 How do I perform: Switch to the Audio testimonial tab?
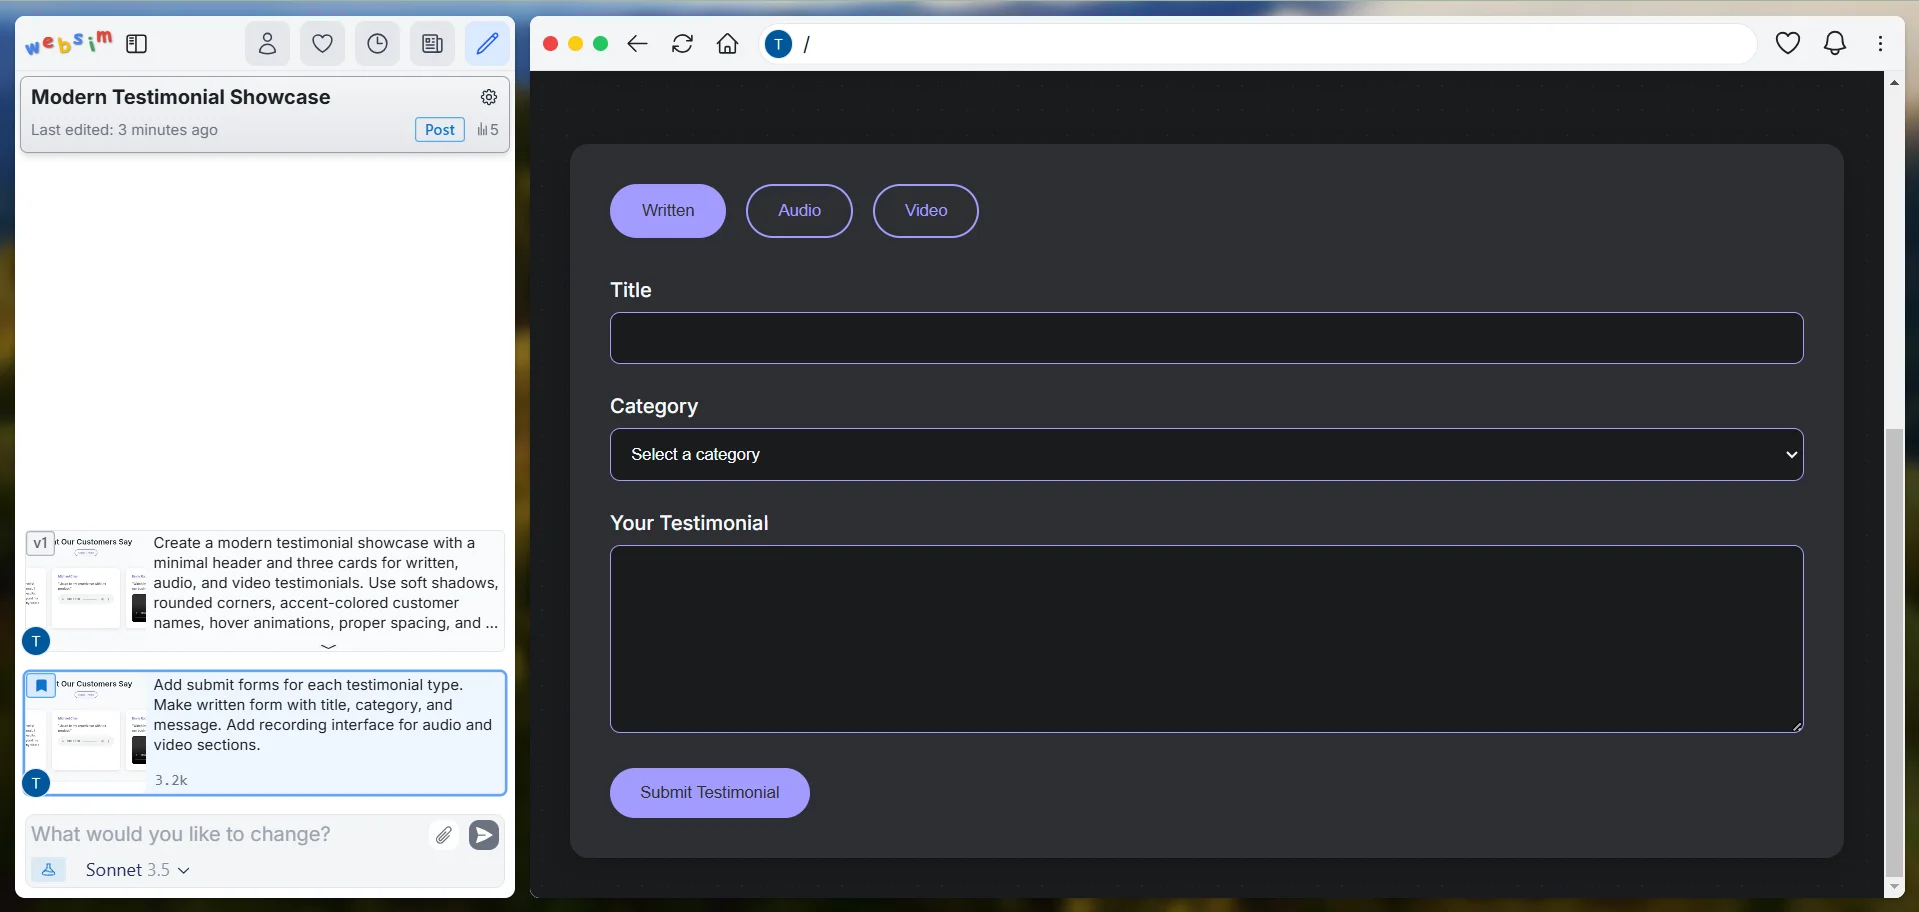coord(799,211)
